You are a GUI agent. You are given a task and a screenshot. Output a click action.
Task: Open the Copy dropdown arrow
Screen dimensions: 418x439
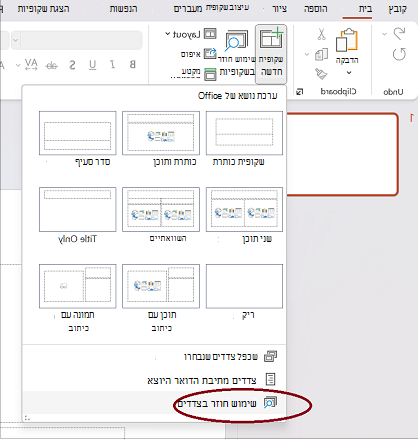307,54
